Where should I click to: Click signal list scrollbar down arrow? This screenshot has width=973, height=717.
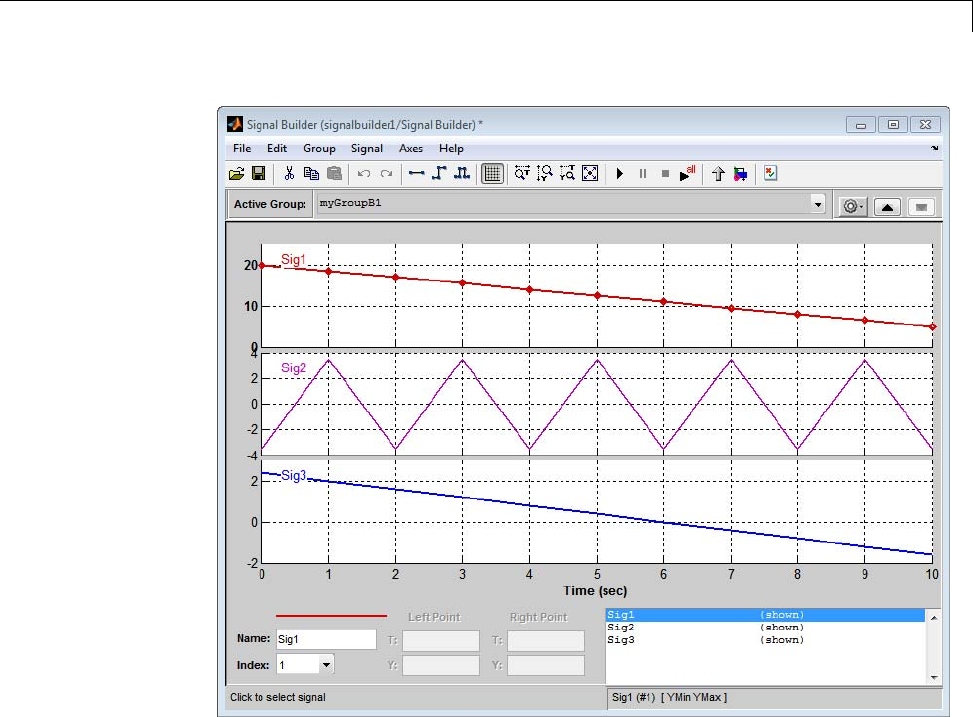coord(934,677)
